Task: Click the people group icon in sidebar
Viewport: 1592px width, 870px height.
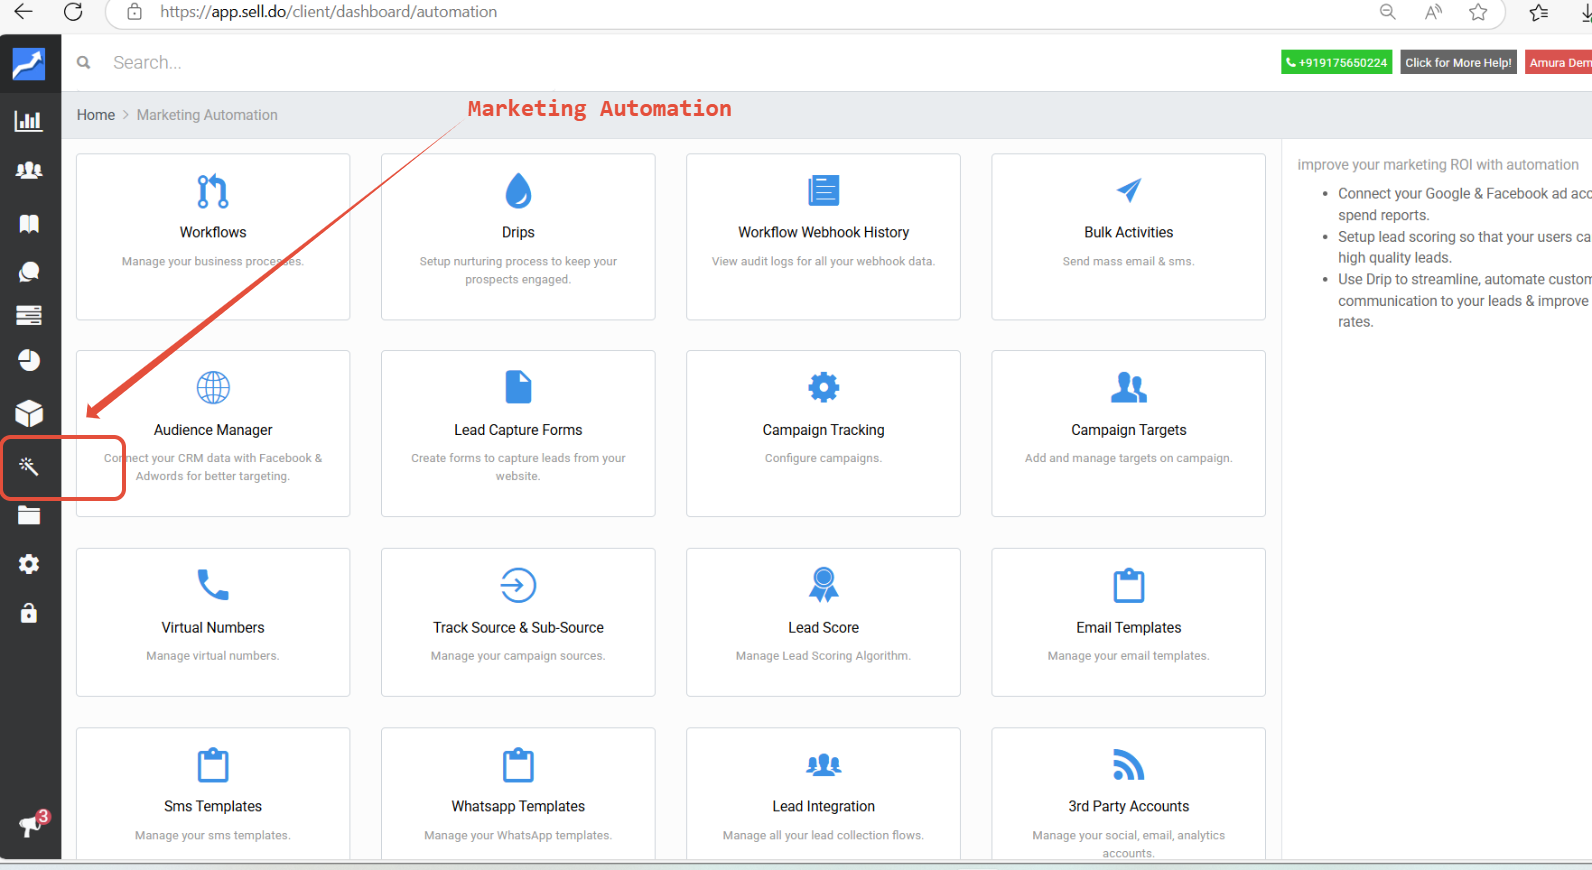Action: tap(29, 171)
